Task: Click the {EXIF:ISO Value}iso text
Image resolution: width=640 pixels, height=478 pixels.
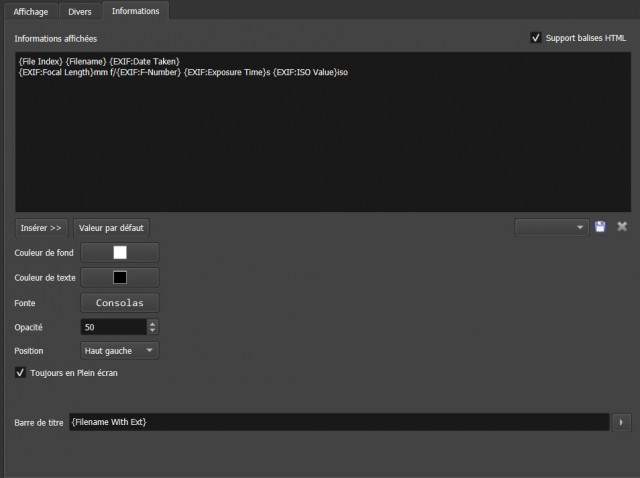Action: pos(311,72)
